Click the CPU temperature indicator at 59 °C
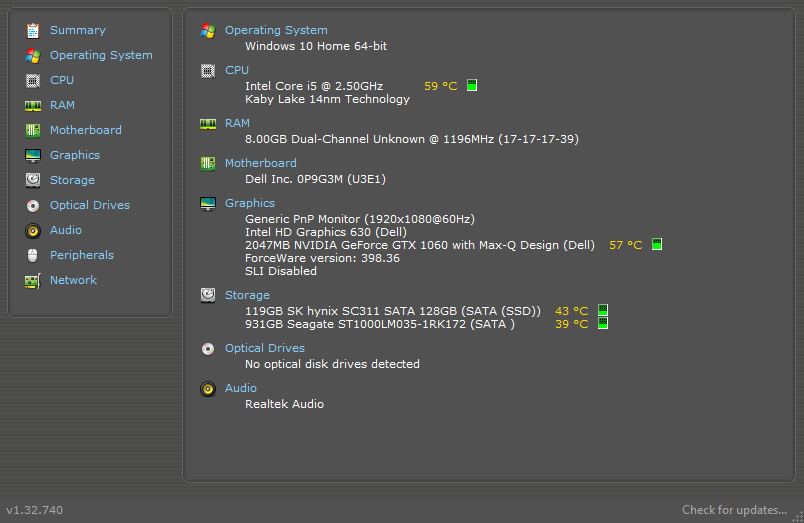The width and height of the screenshot is (804, 523). pos(441,86)
